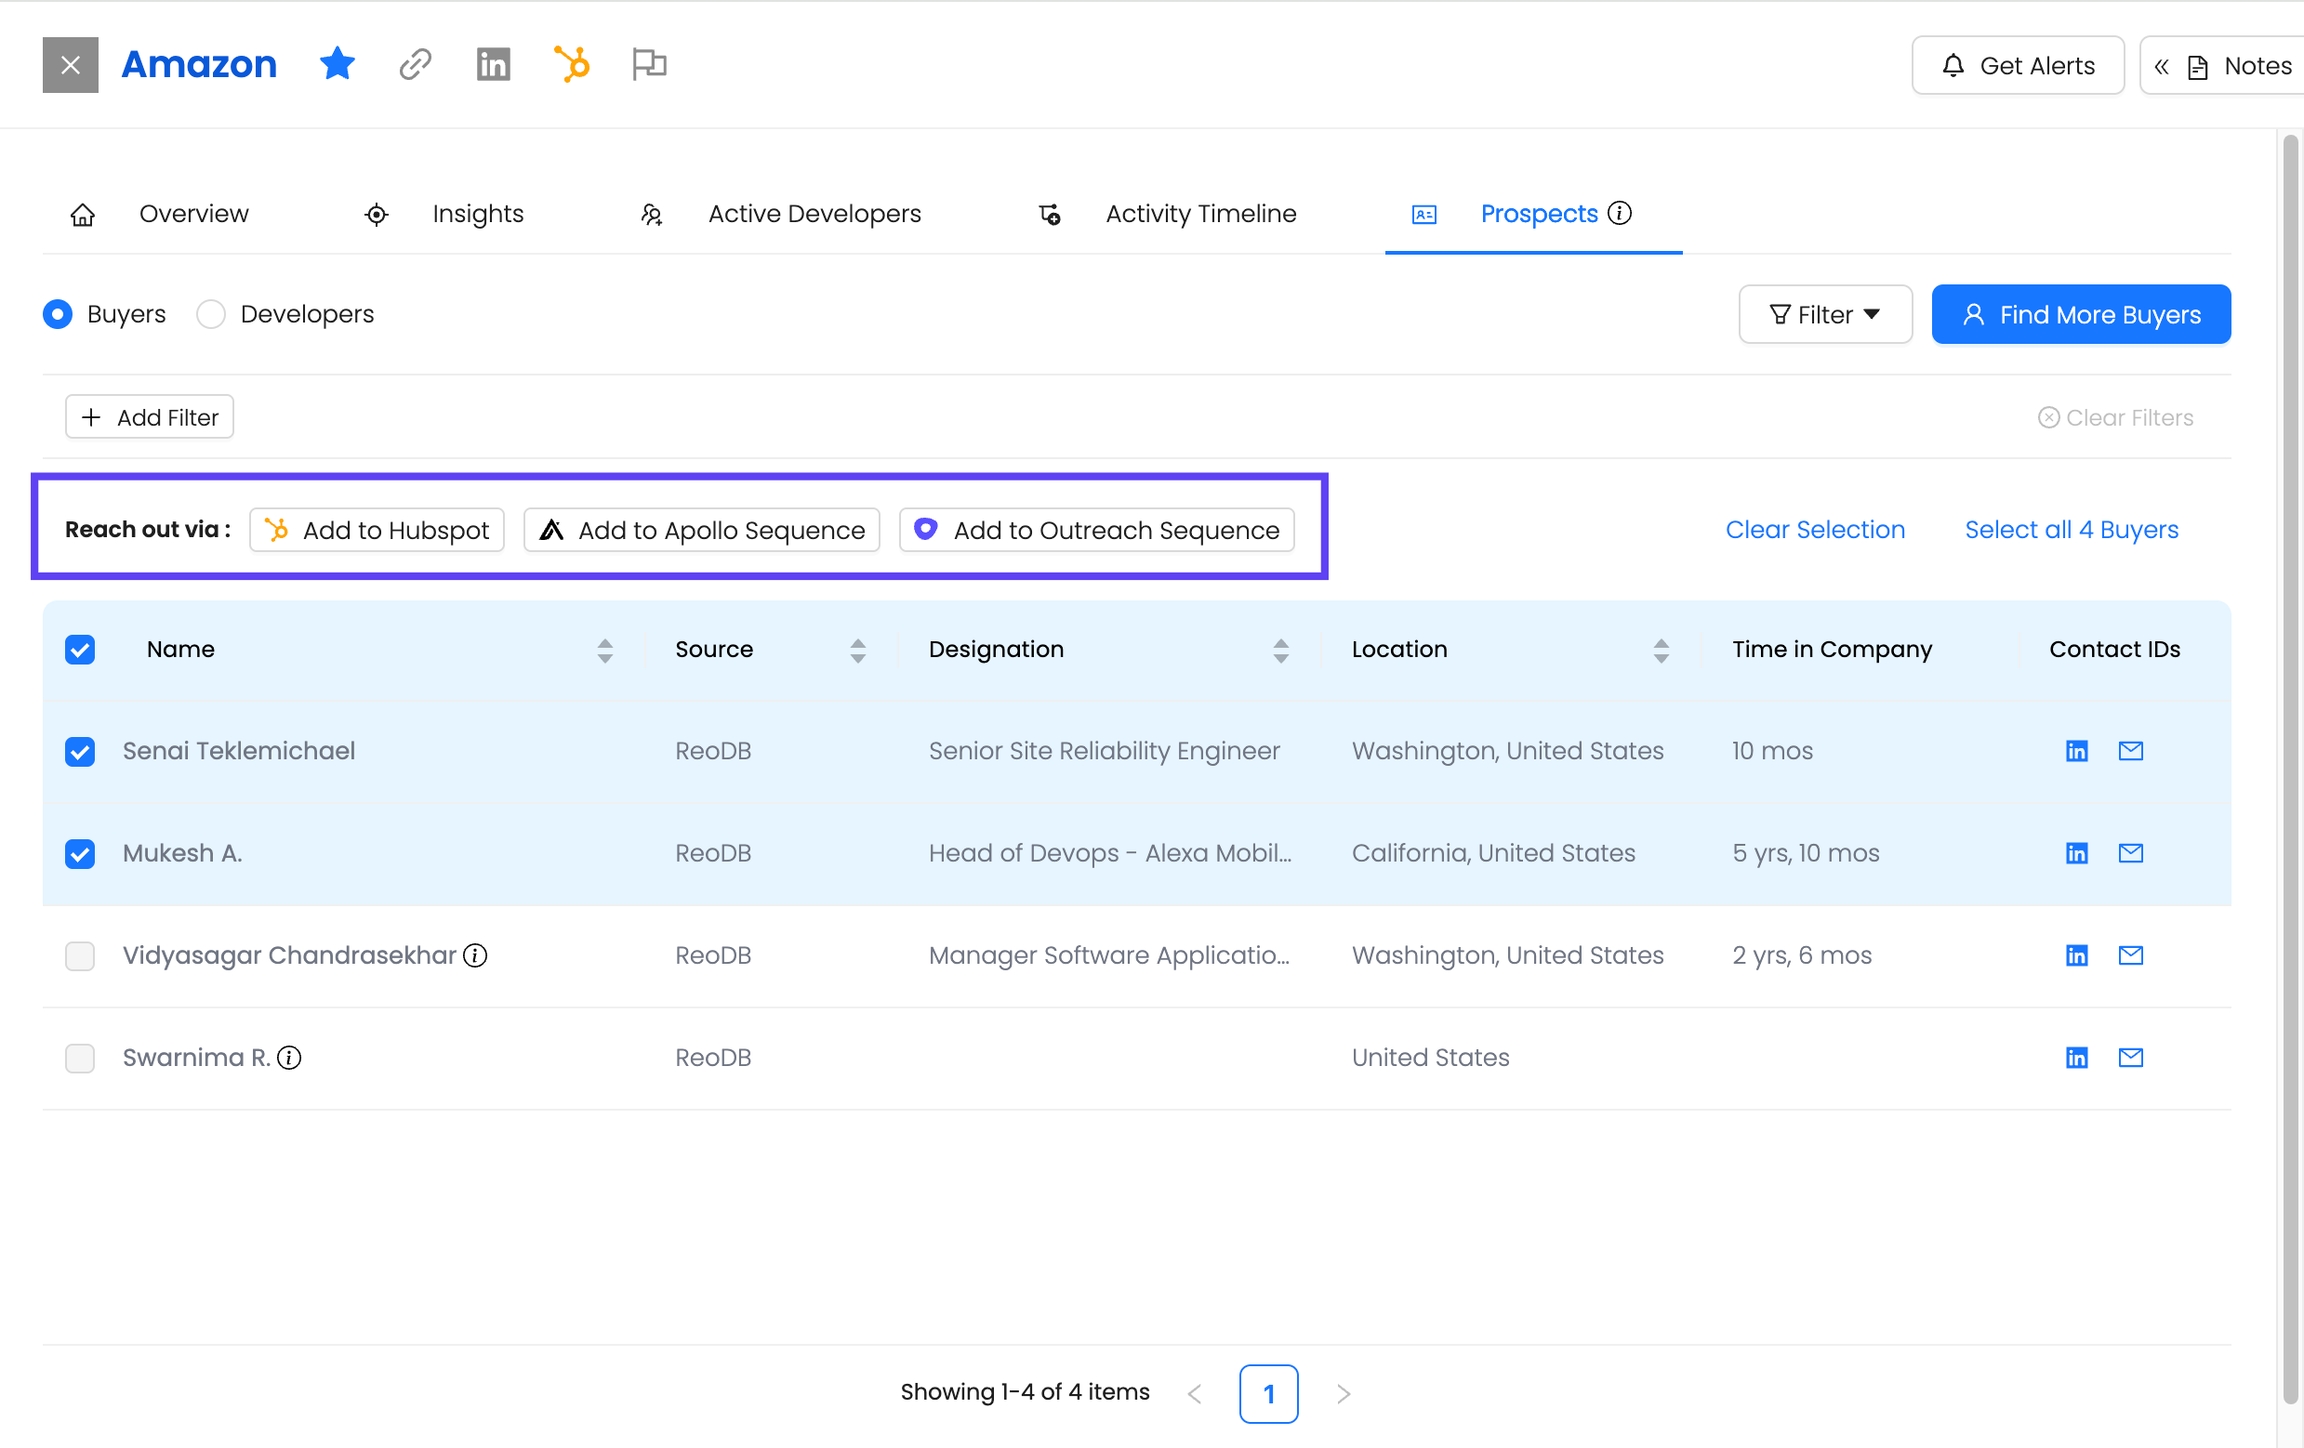Open Senai Teklemichael's LinkedIn contact icon
Viewport: 2304px width, 1448px height.
(2076, 751)
